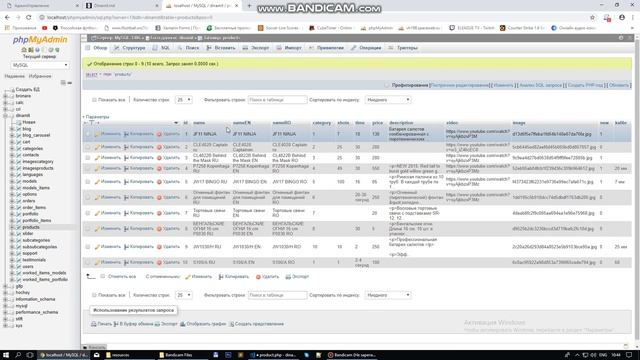The height and width of the screenshot is (360, 640).
Task: Expand the hockey database node
Action: pos(5,293)
